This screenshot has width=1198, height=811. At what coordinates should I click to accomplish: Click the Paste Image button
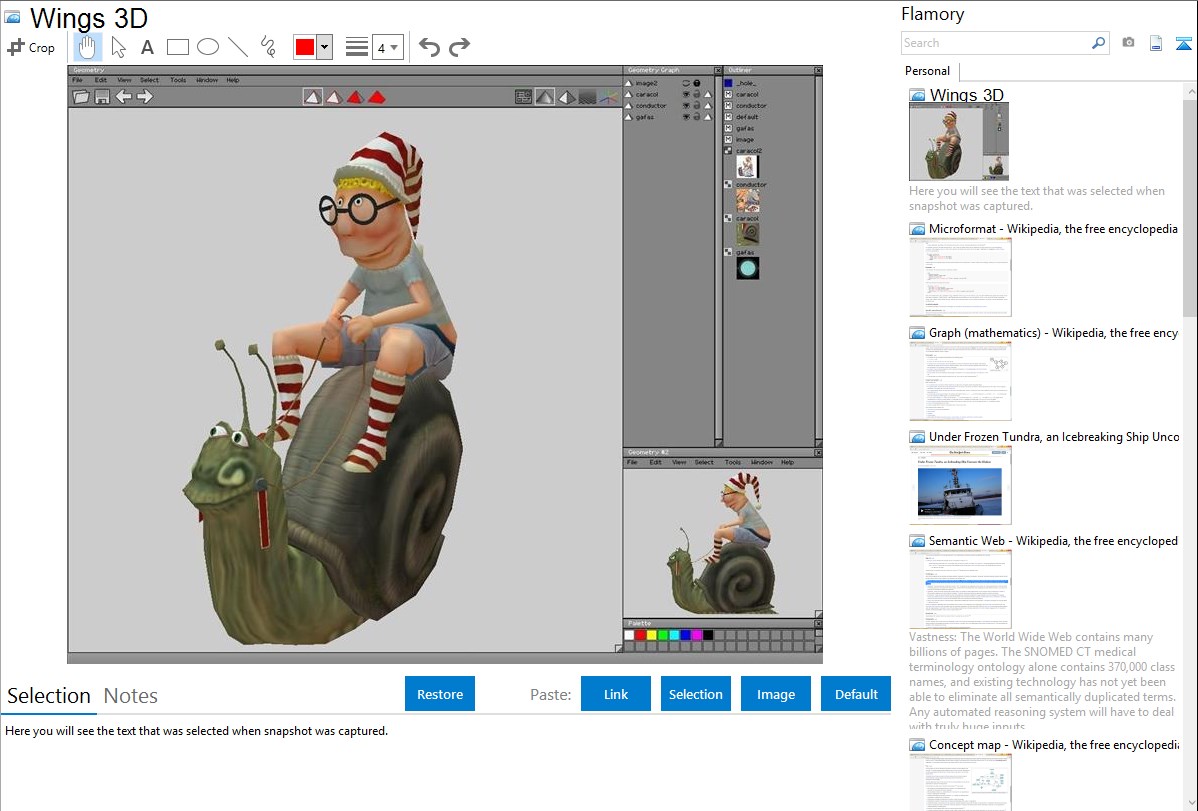coord(775,694)
